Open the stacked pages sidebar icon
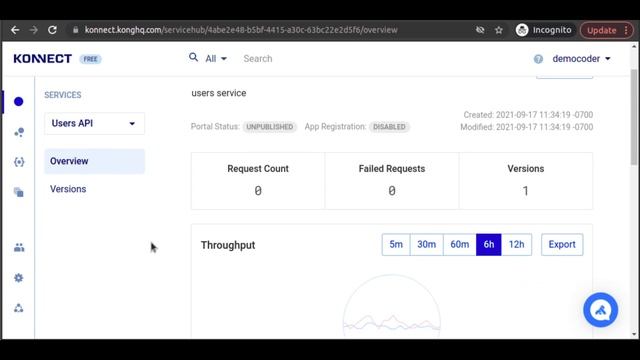 (x=19, y=192)
